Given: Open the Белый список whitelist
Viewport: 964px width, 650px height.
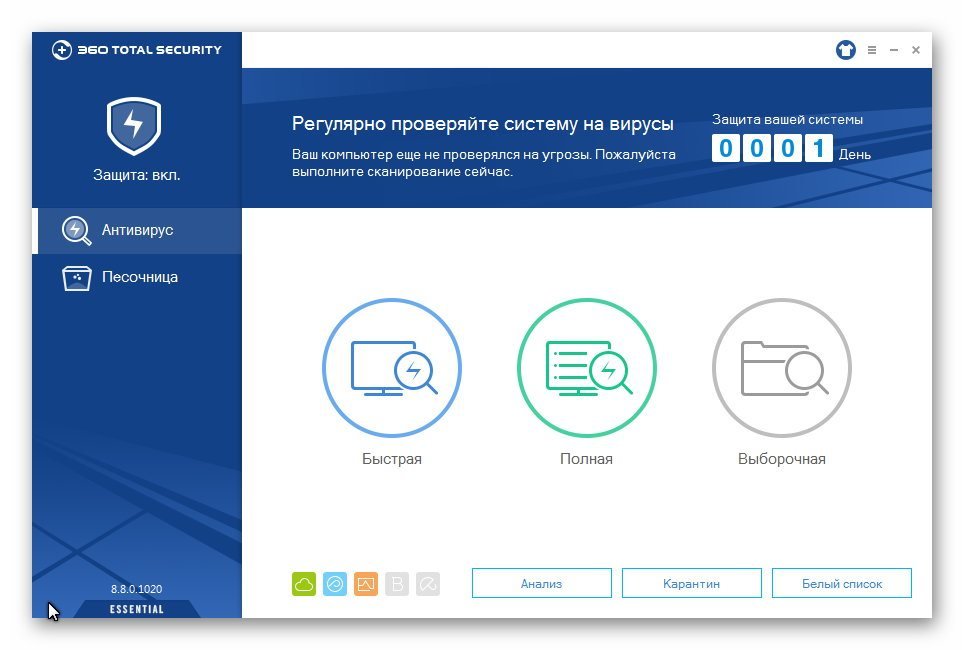Looking at the screenshot, I should pos(842,583).
